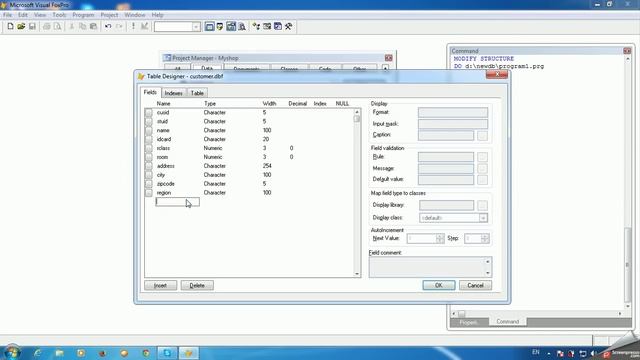Open the Help menu
640x360 pixels.
158,15
